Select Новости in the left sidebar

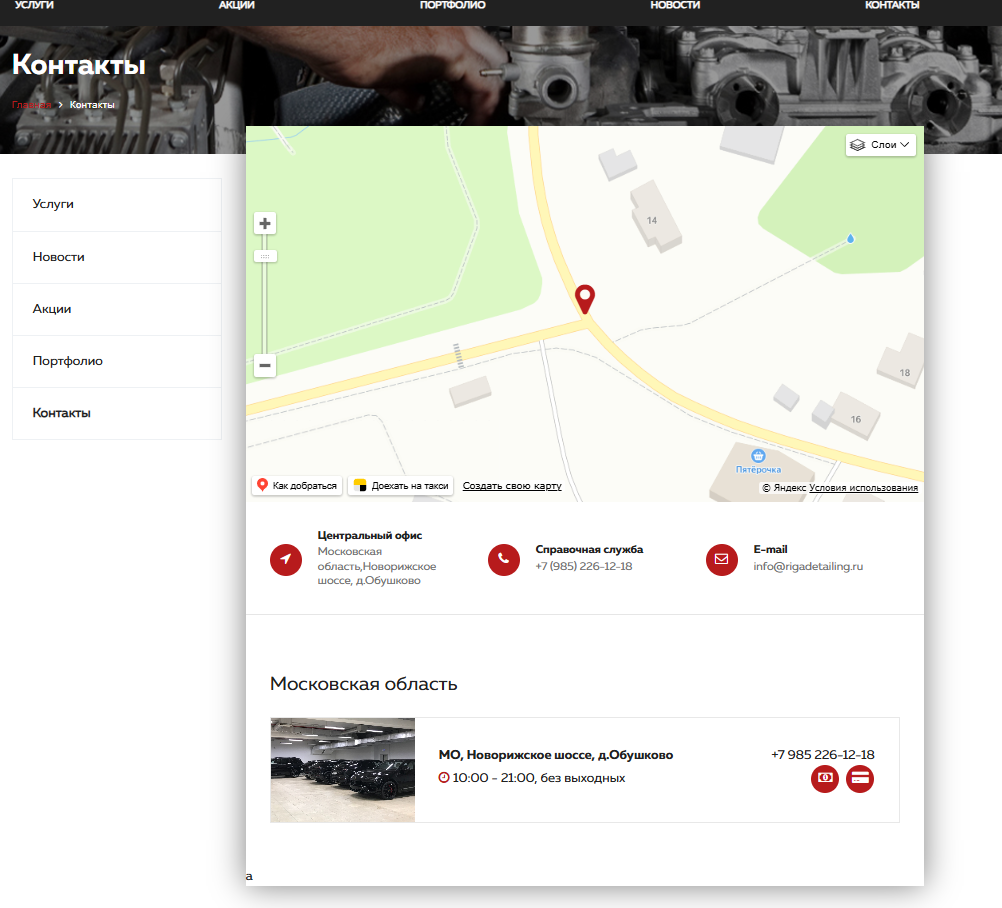[x=59, y=257]
